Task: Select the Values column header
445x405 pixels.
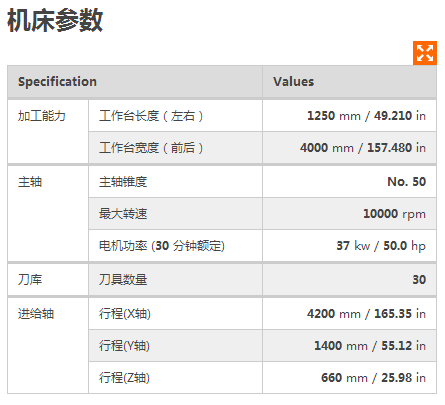Action: pyautogui.click(x=349, y=82)
